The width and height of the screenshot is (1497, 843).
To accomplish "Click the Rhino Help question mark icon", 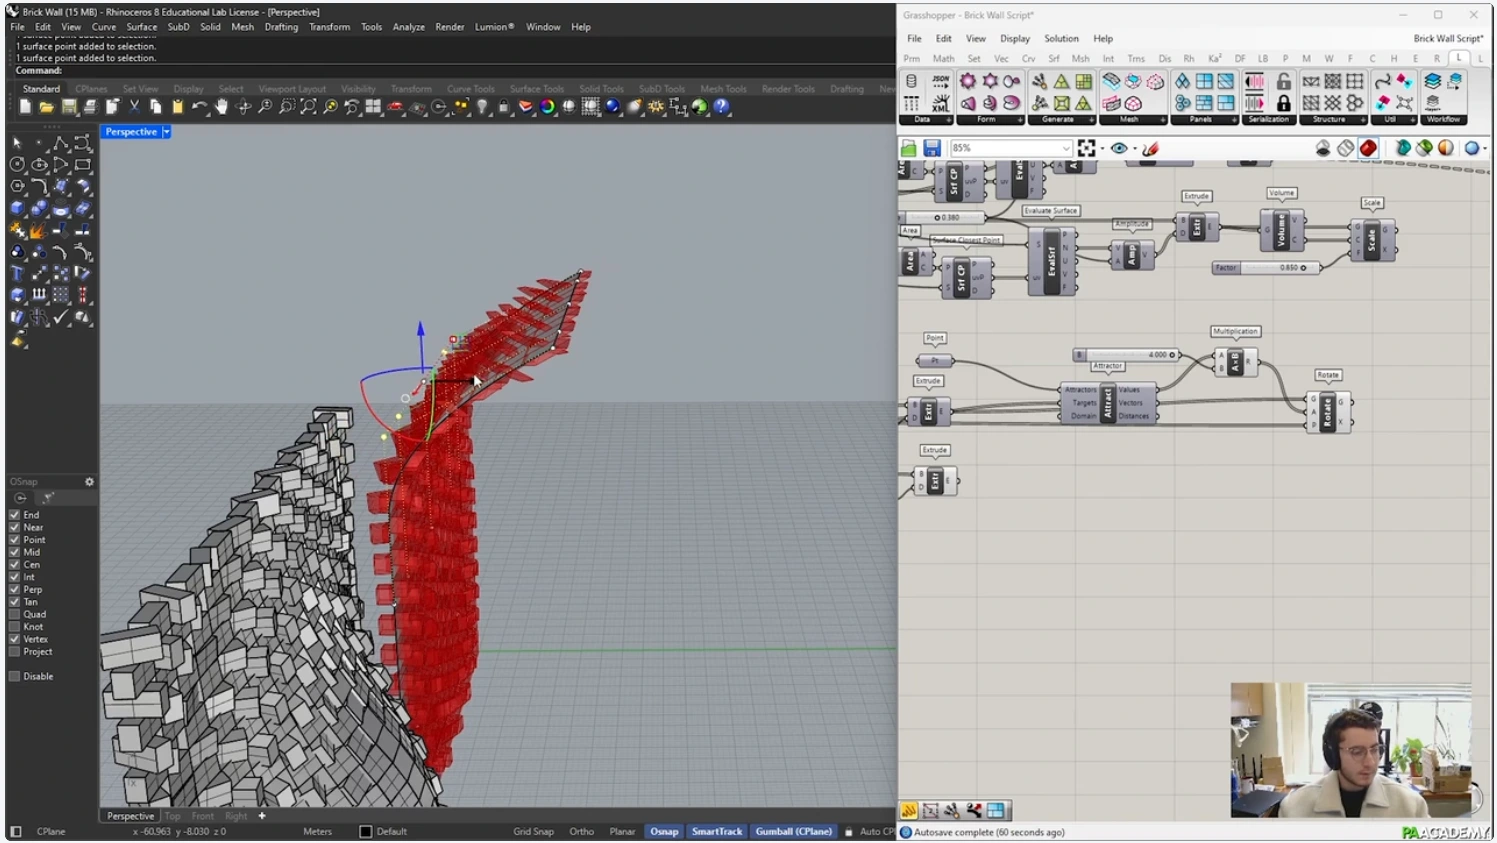I will 721,106.
